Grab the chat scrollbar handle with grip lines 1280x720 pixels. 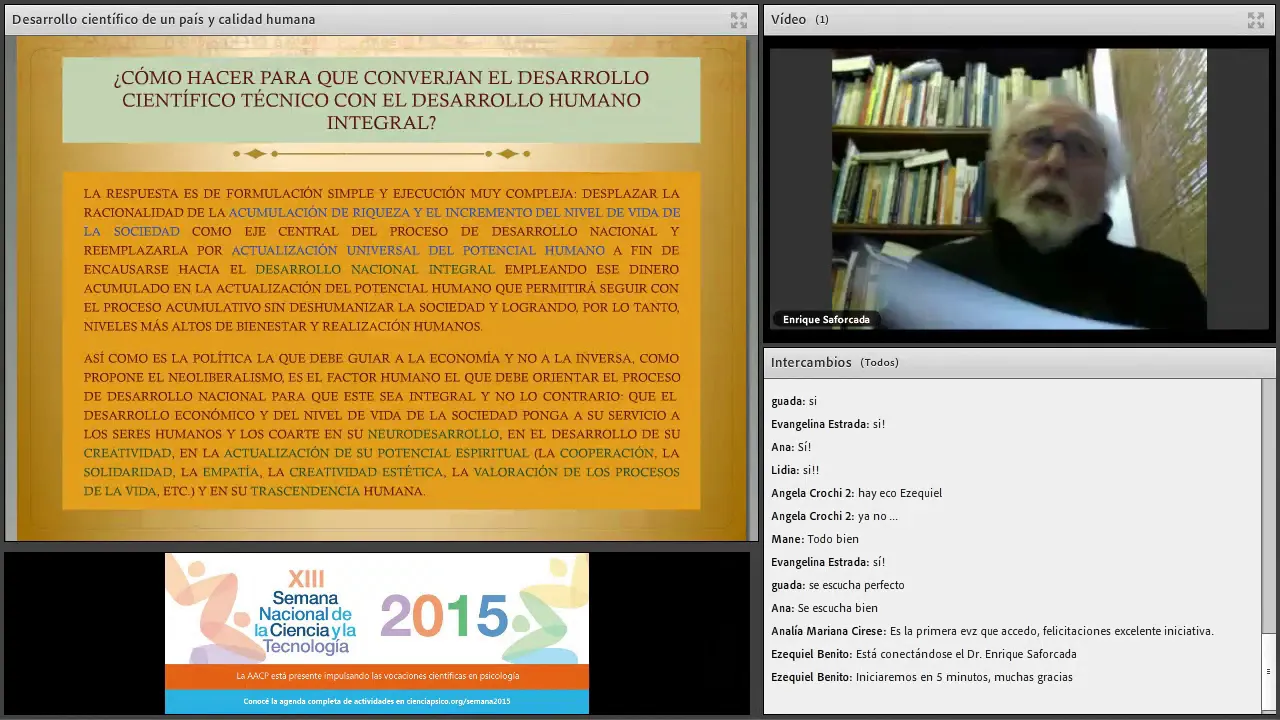[x=1268, y=672]
